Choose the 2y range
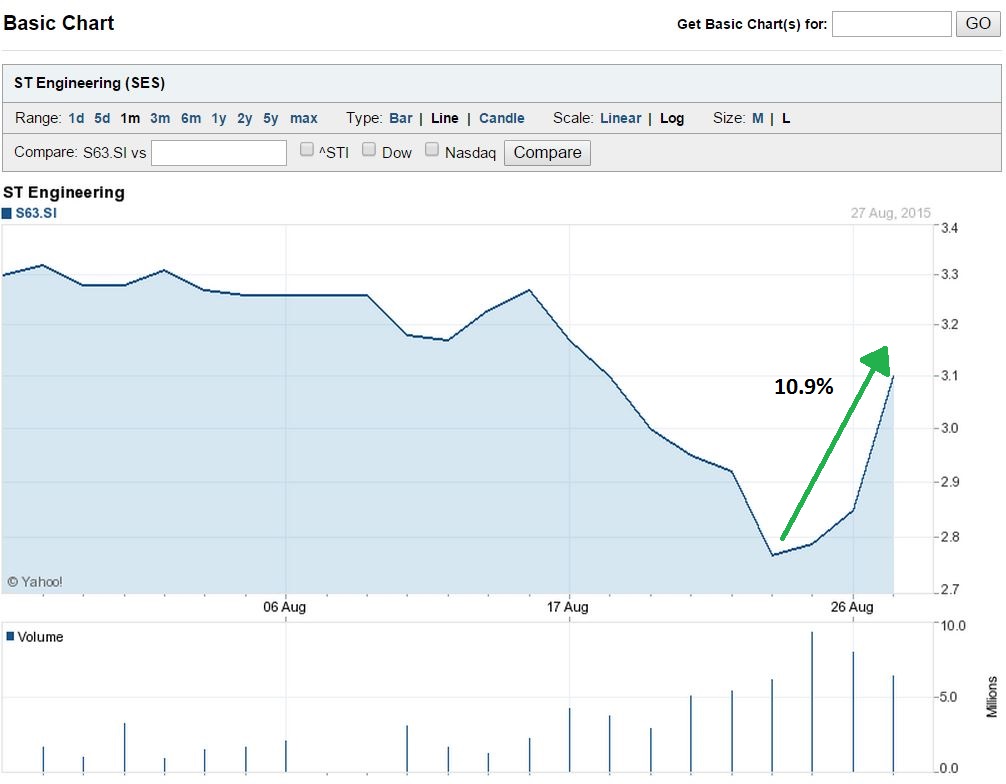 244,119
